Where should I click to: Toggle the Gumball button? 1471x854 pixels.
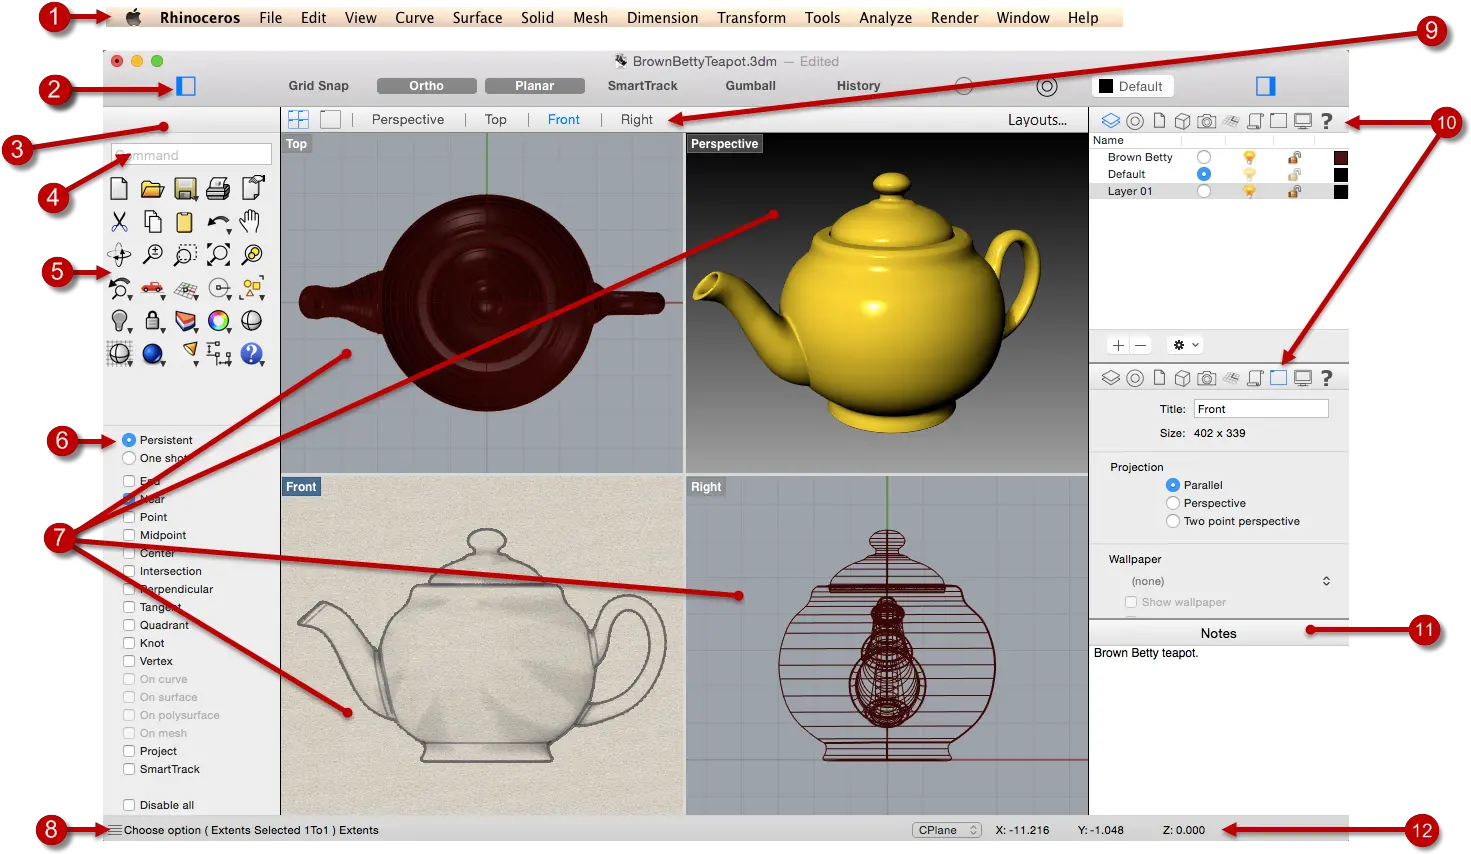click(x=750, y=86)
